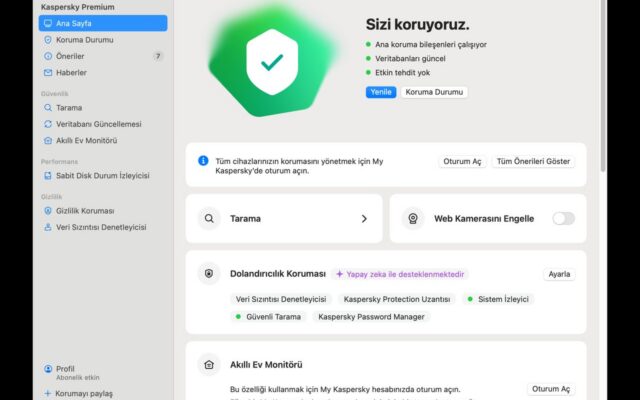
Task: Click the house icon in Akıllı Ev Monitörü card
Action: [x=209, y=364]
